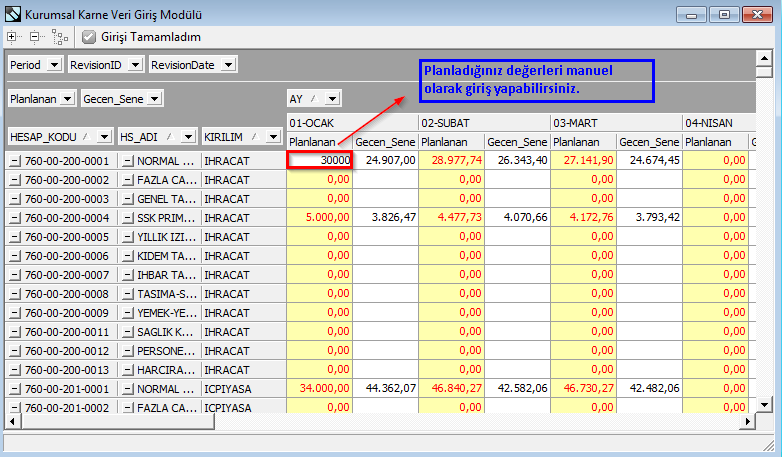Image resolution: width=782 pixels, height=457 pixels.
Task: Click the Planlanan sub-header under 02-SUBAT
Action: coord(451,142)
